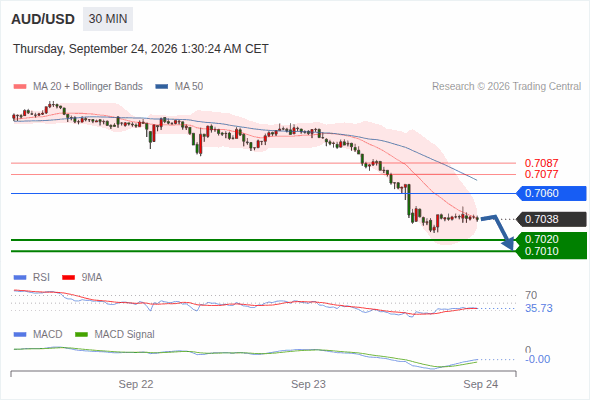Click the AUD/USD pair title

43,19
